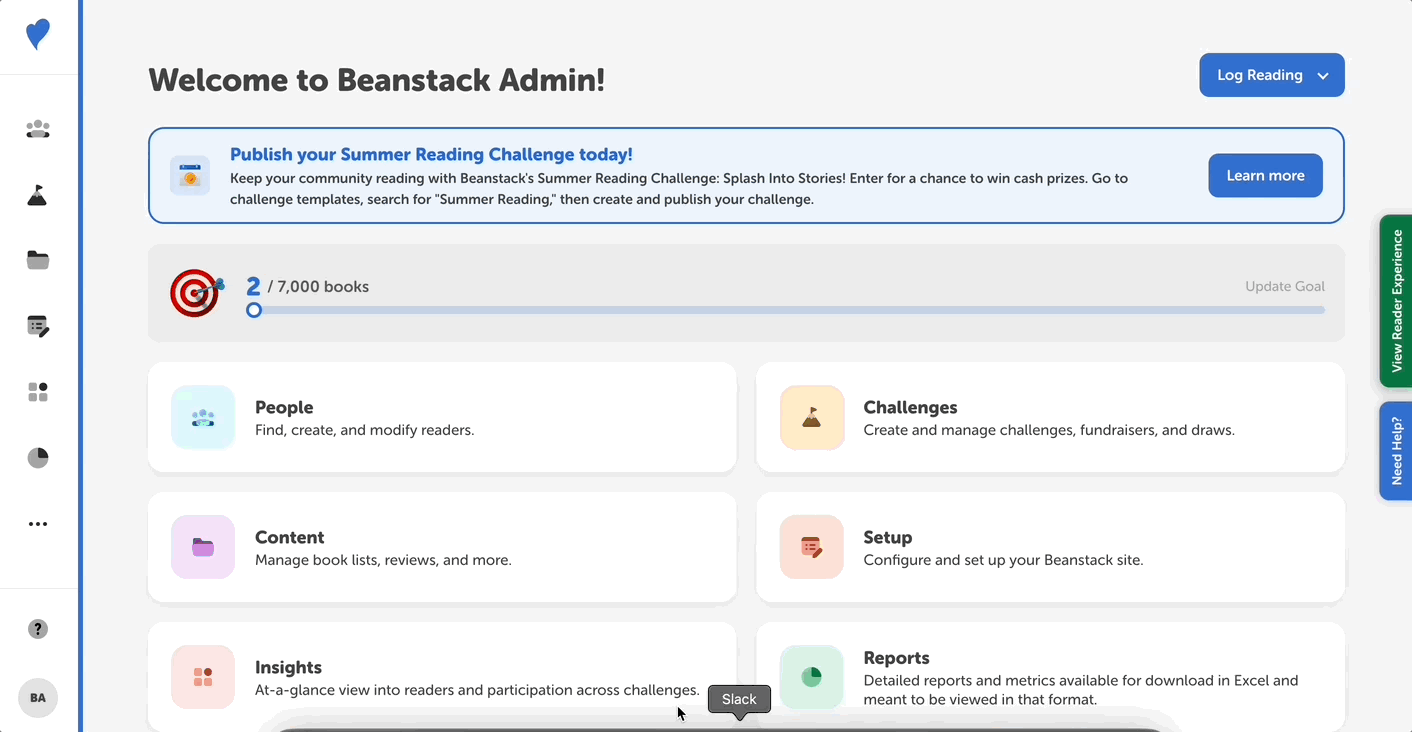Click the Beanstack heart logo
This screenshot has width=1412, height=732.
pyautogui.click(x=37, y=33)
